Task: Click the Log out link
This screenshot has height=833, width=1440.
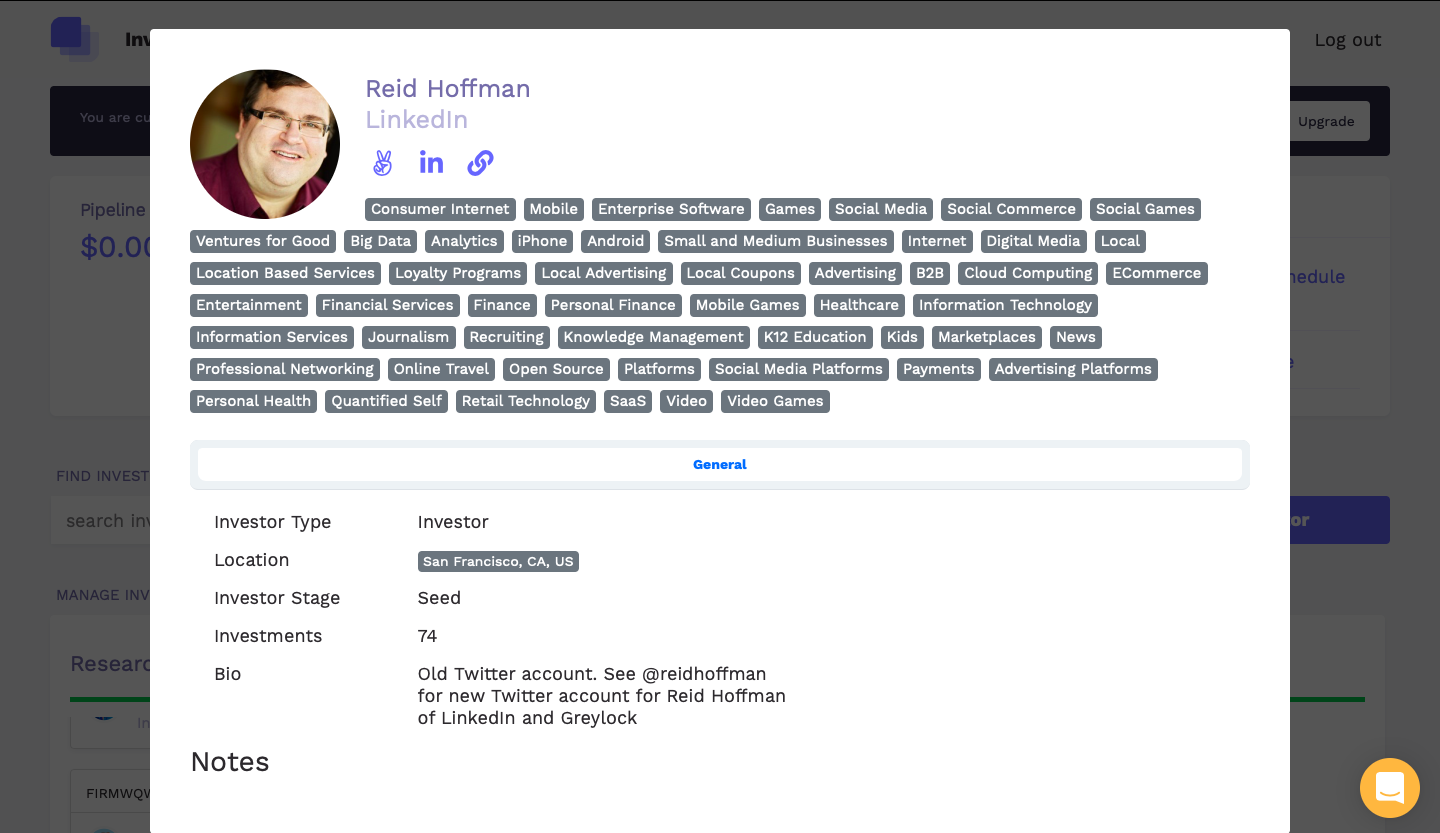Action: pos(1347,40)
